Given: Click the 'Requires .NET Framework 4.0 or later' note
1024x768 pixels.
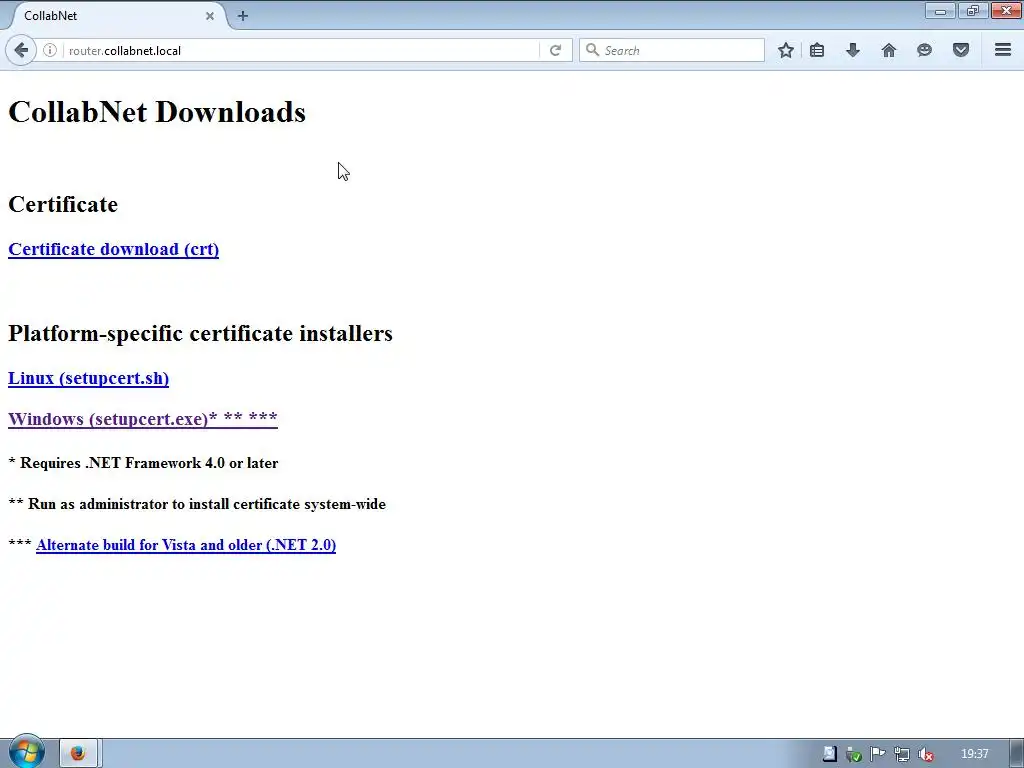Looking at the screenshot, I should pyautogui.click(x=143, y=463).
